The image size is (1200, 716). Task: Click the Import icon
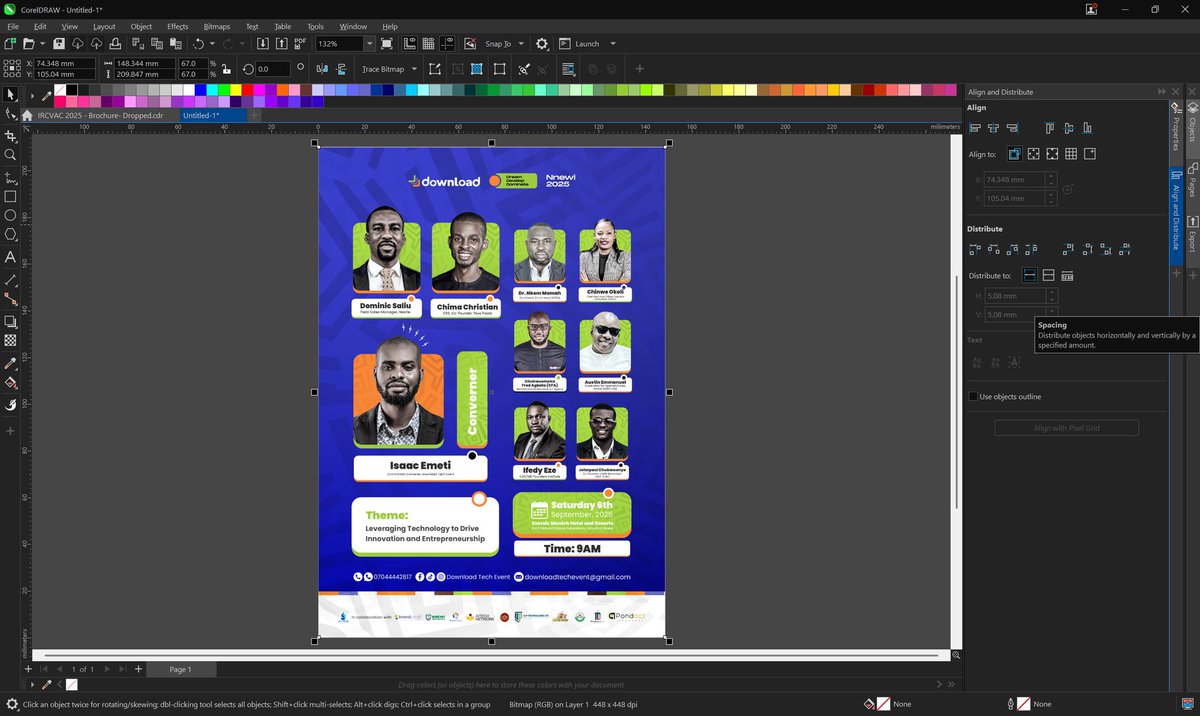(263, 44)
